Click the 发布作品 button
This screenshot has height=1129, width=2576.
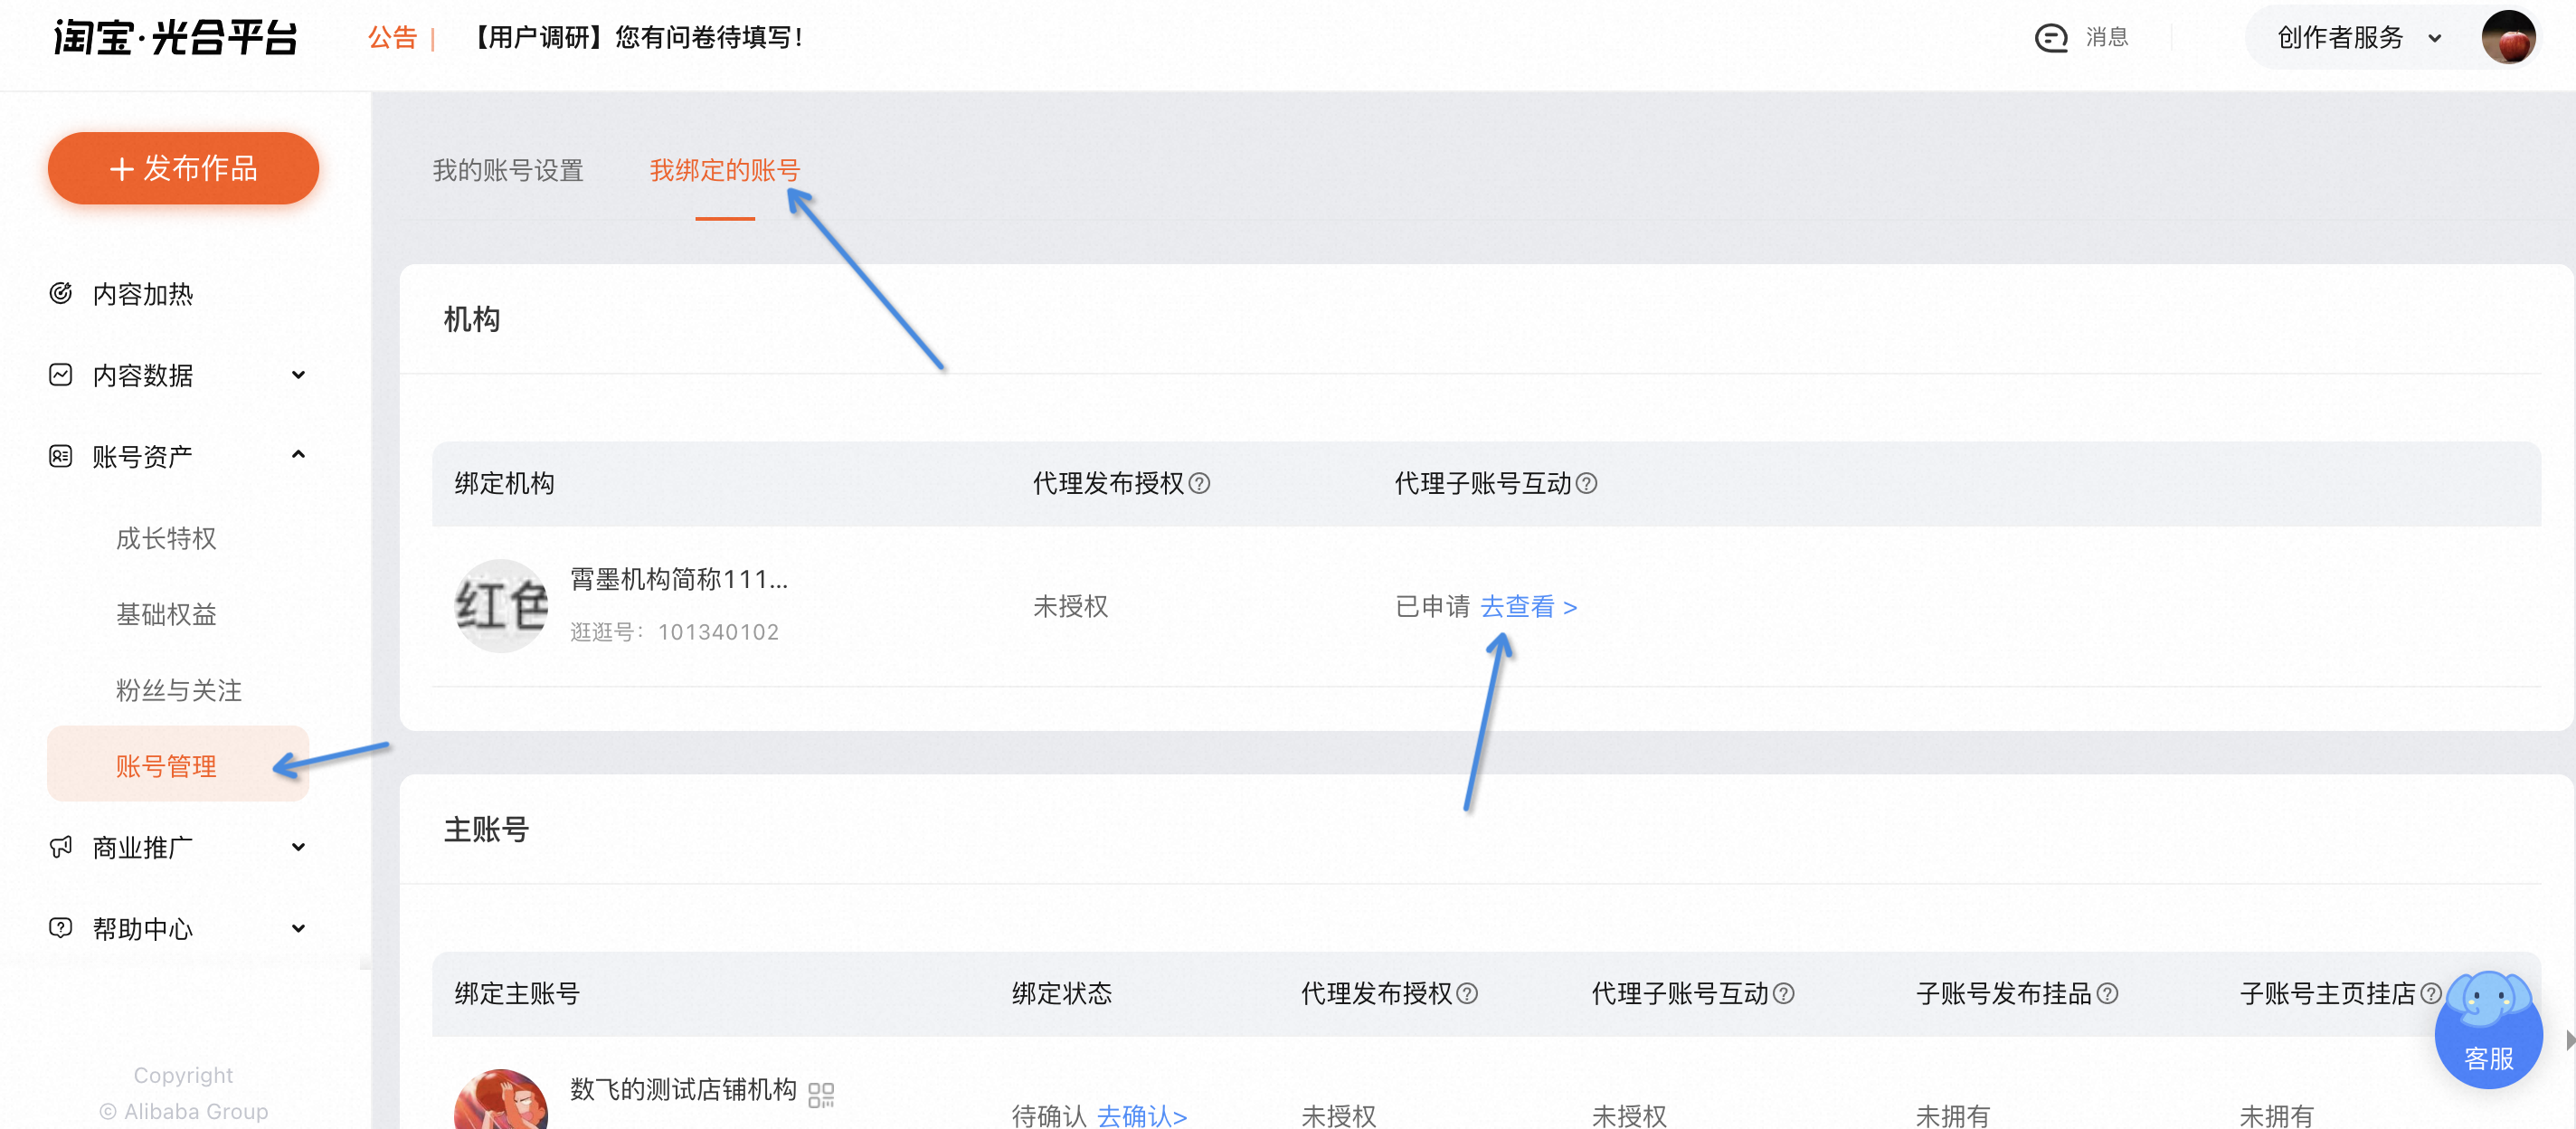pyautogui.click(x=183, y=168)
